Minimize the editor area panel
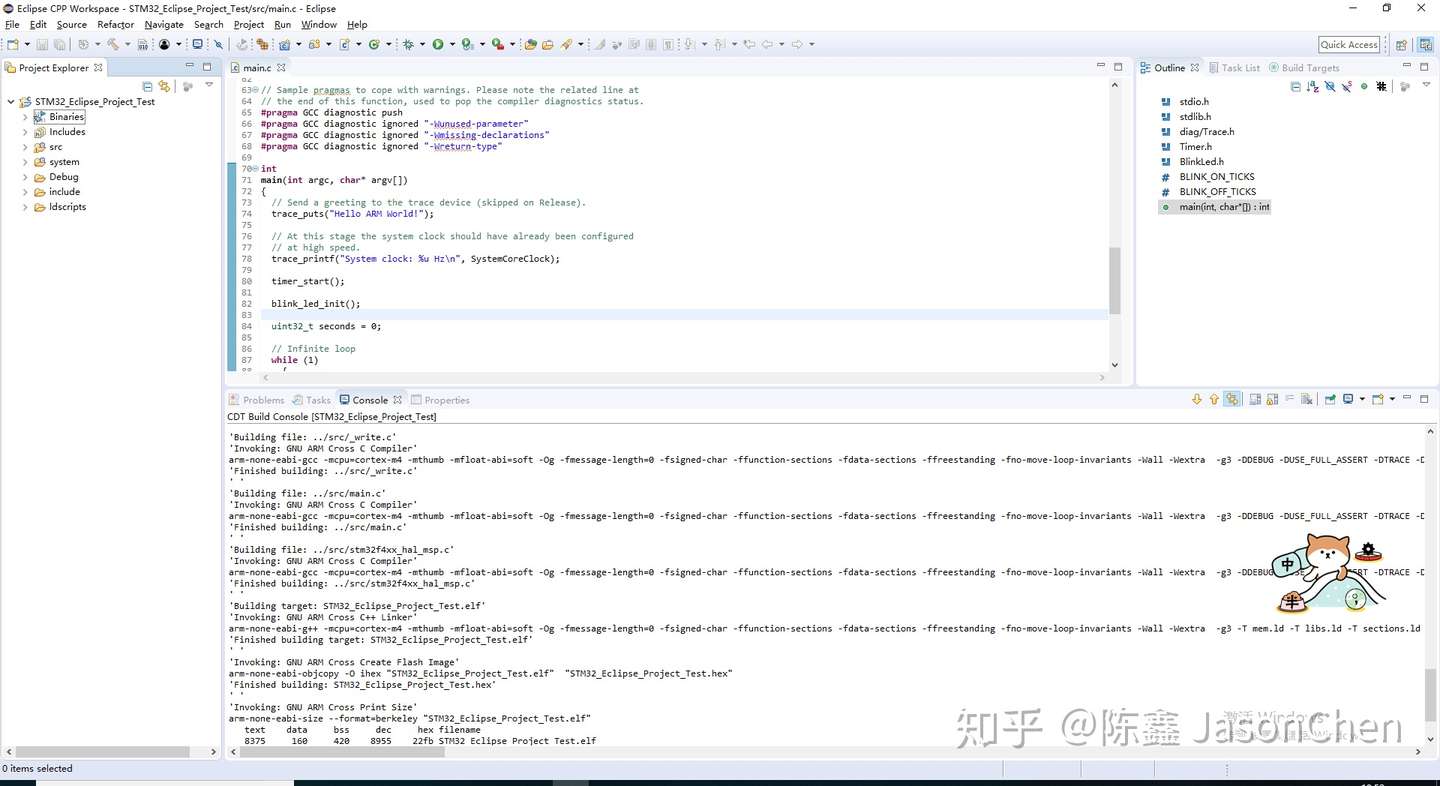The image size is (1440, 786). coord(1101,67)
